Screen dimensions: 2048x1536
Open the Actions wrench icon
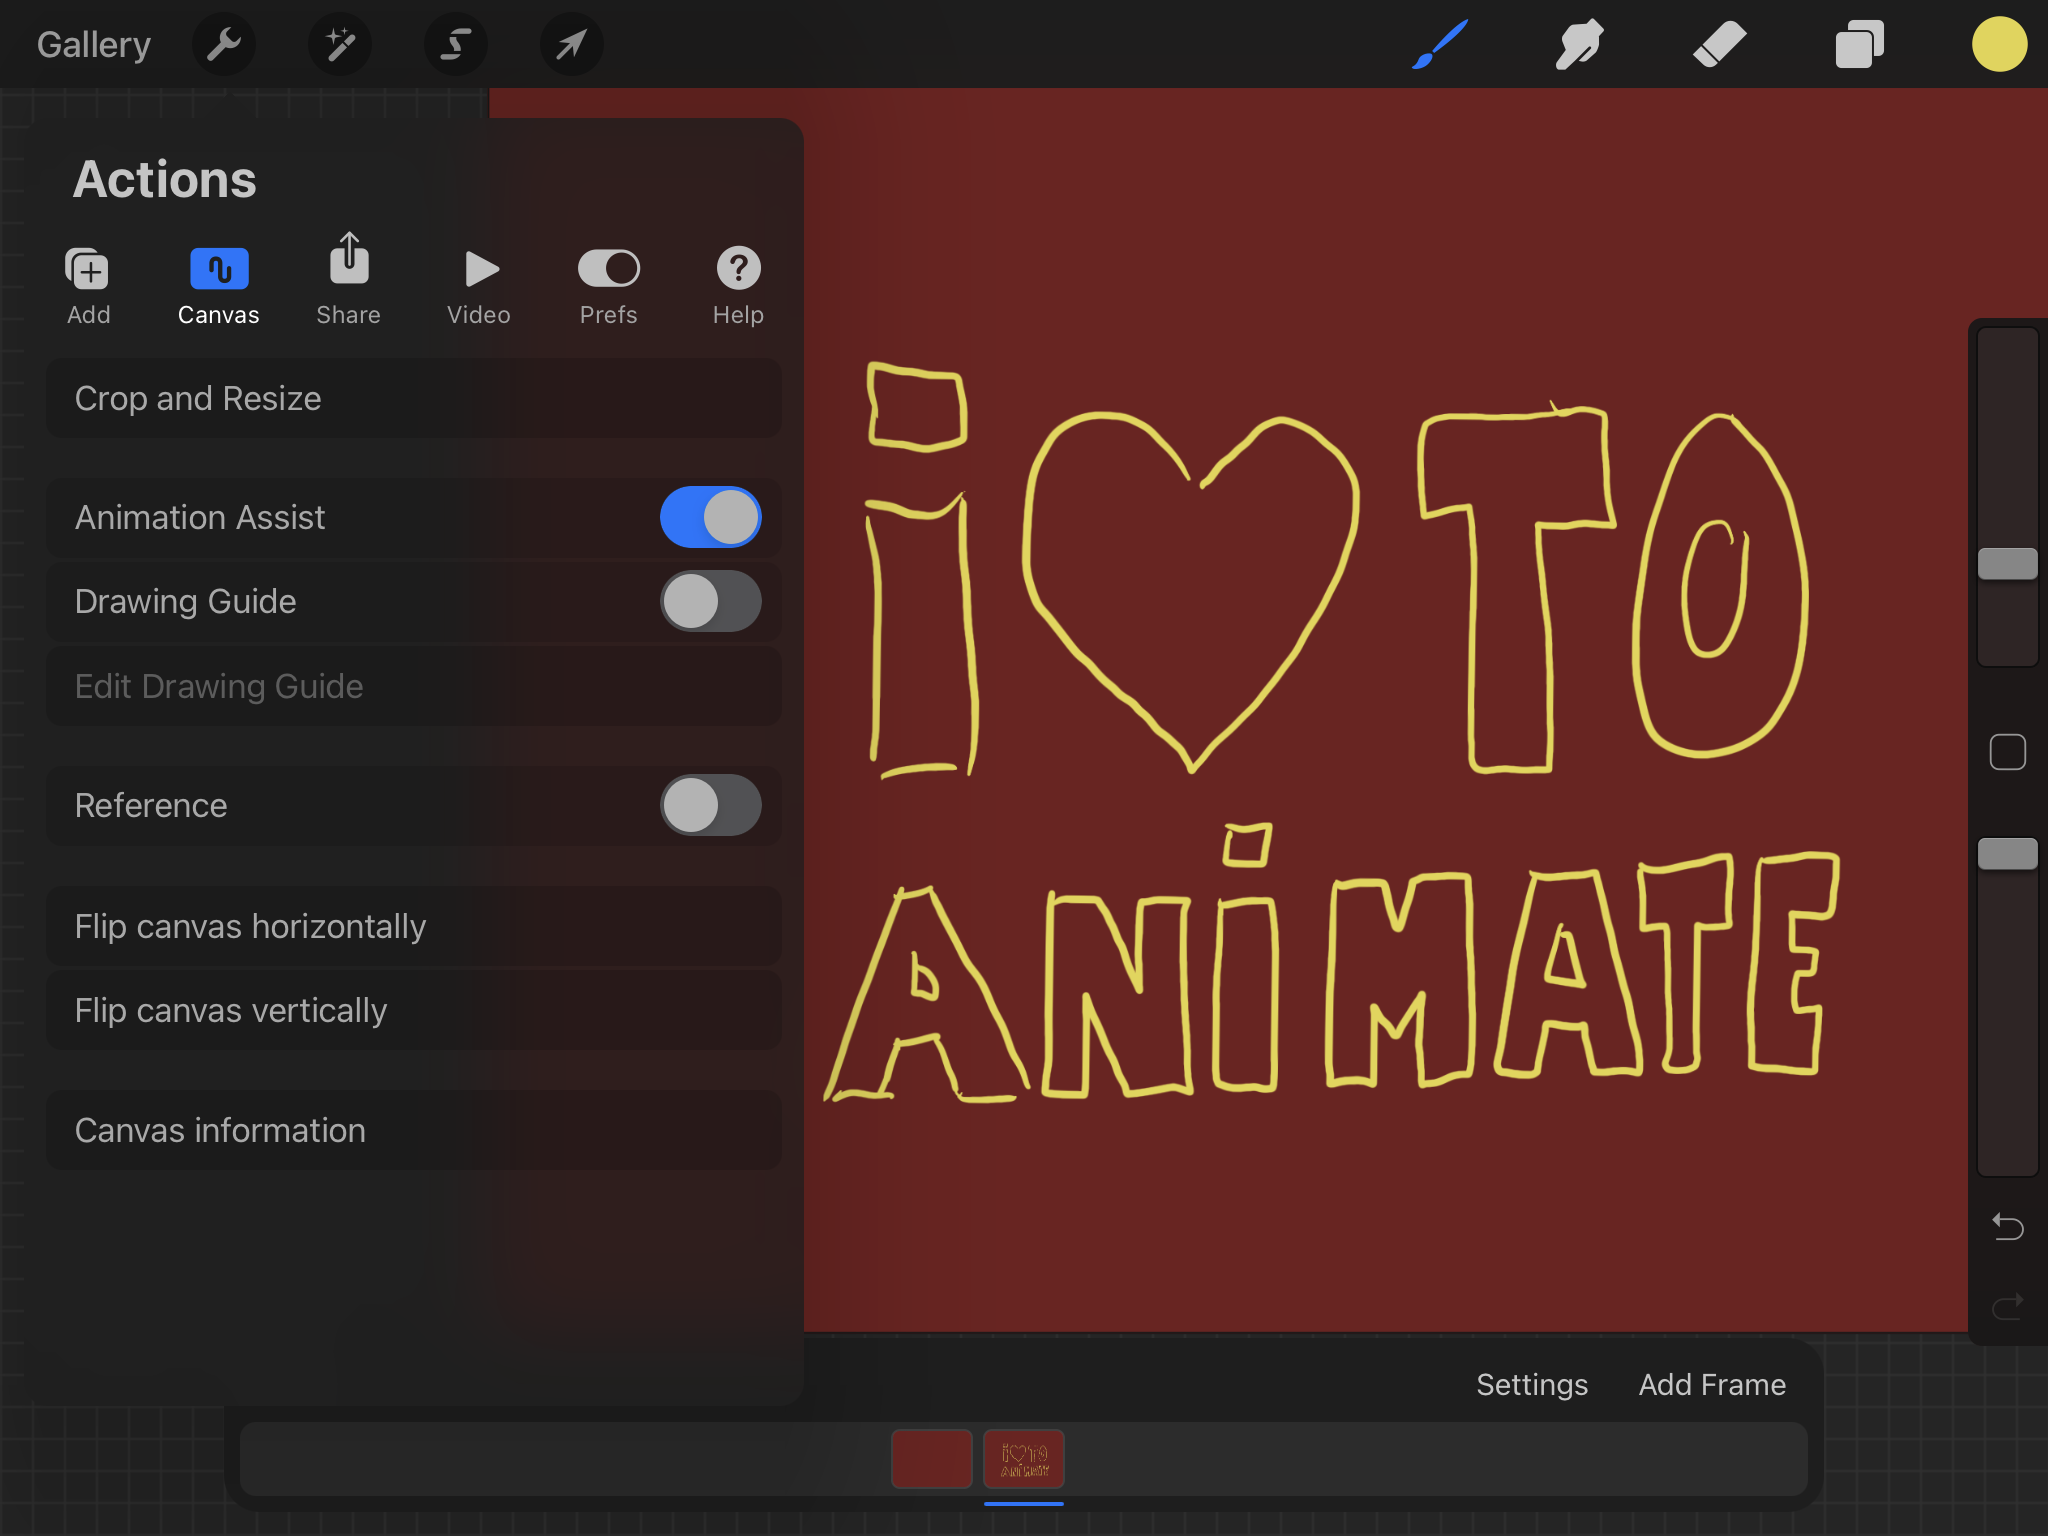(224, 44)
